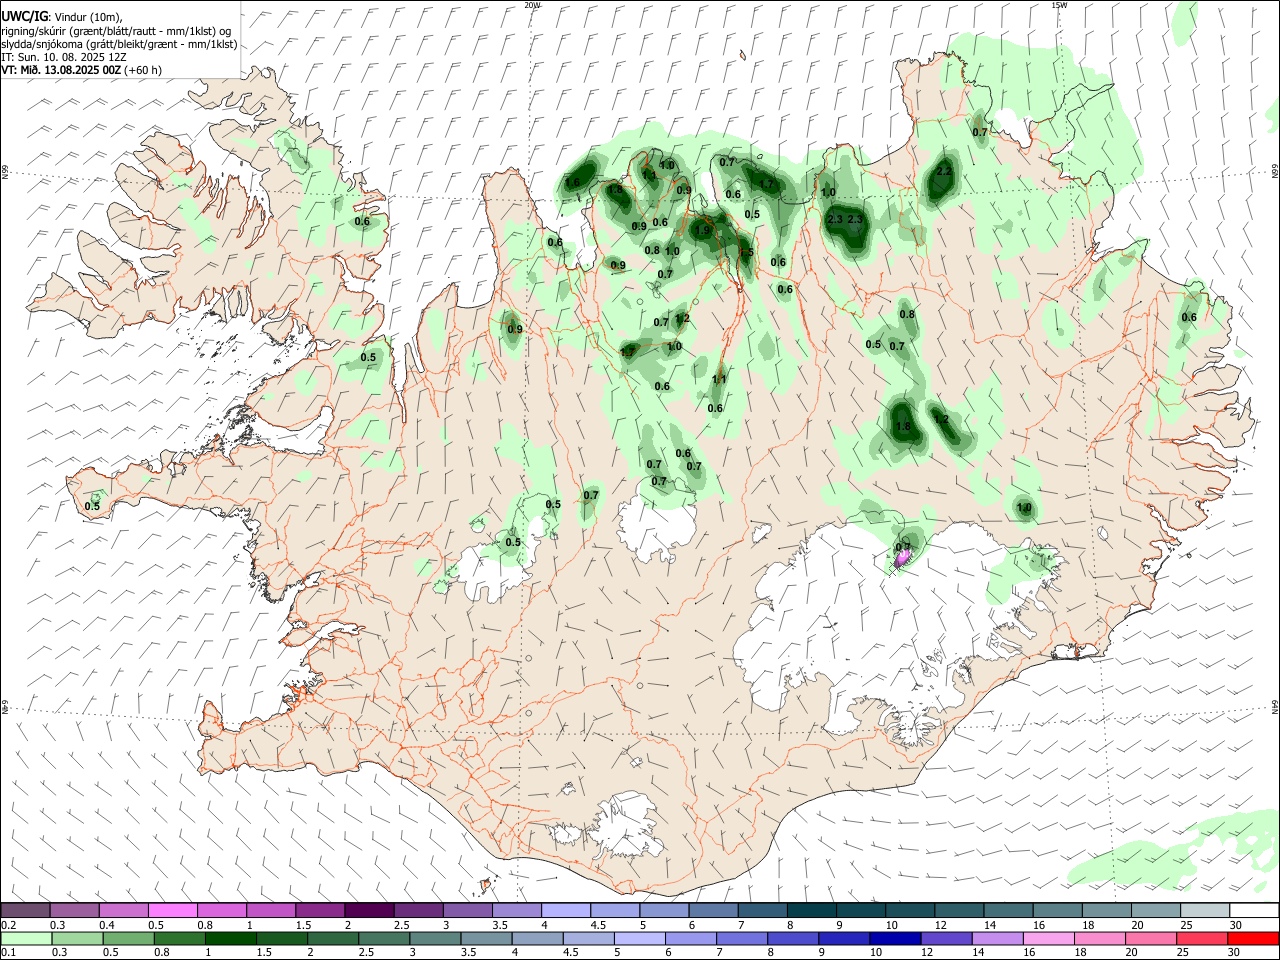Click the white top-row swatch after 30
This screenshot has height=960, width=1280.
(x=1254, y=910)
